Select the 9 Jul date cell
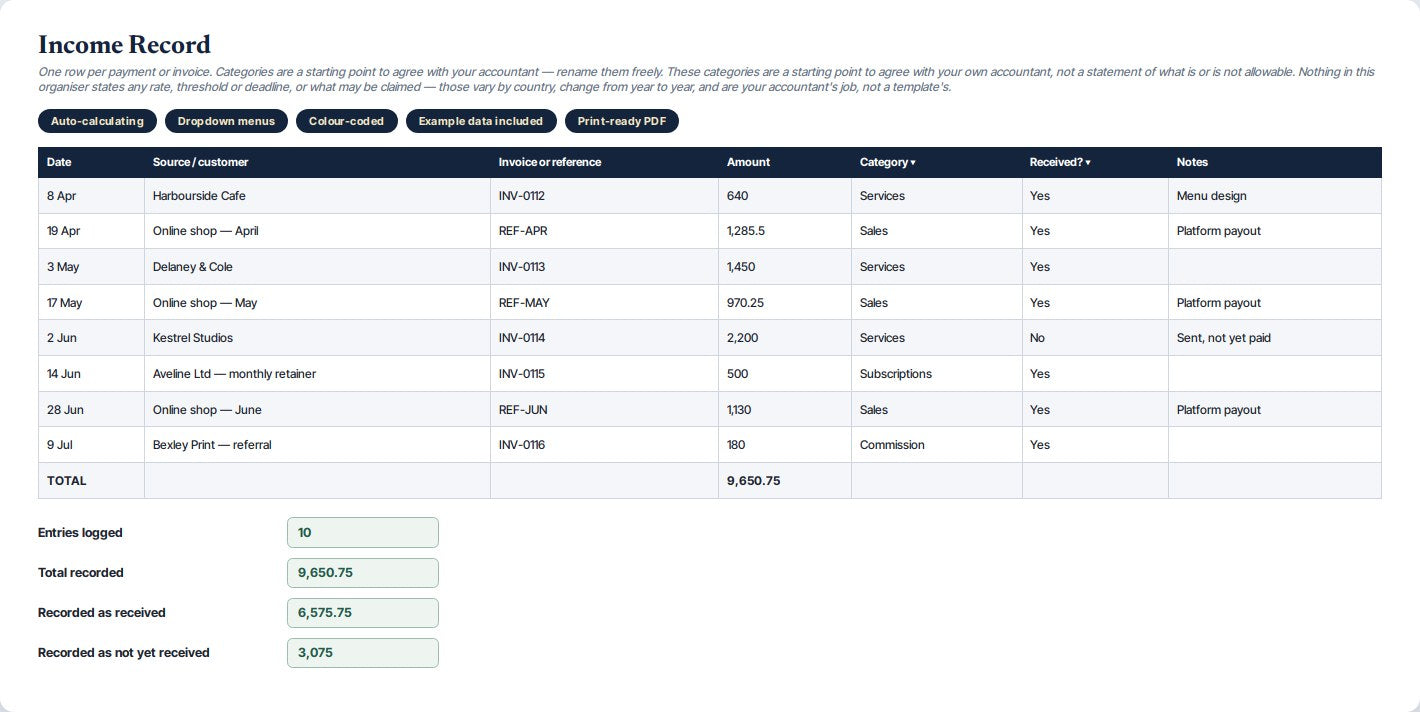This screenshot has width=1420, height=712. pyautogui.click(x=91, y=445)
